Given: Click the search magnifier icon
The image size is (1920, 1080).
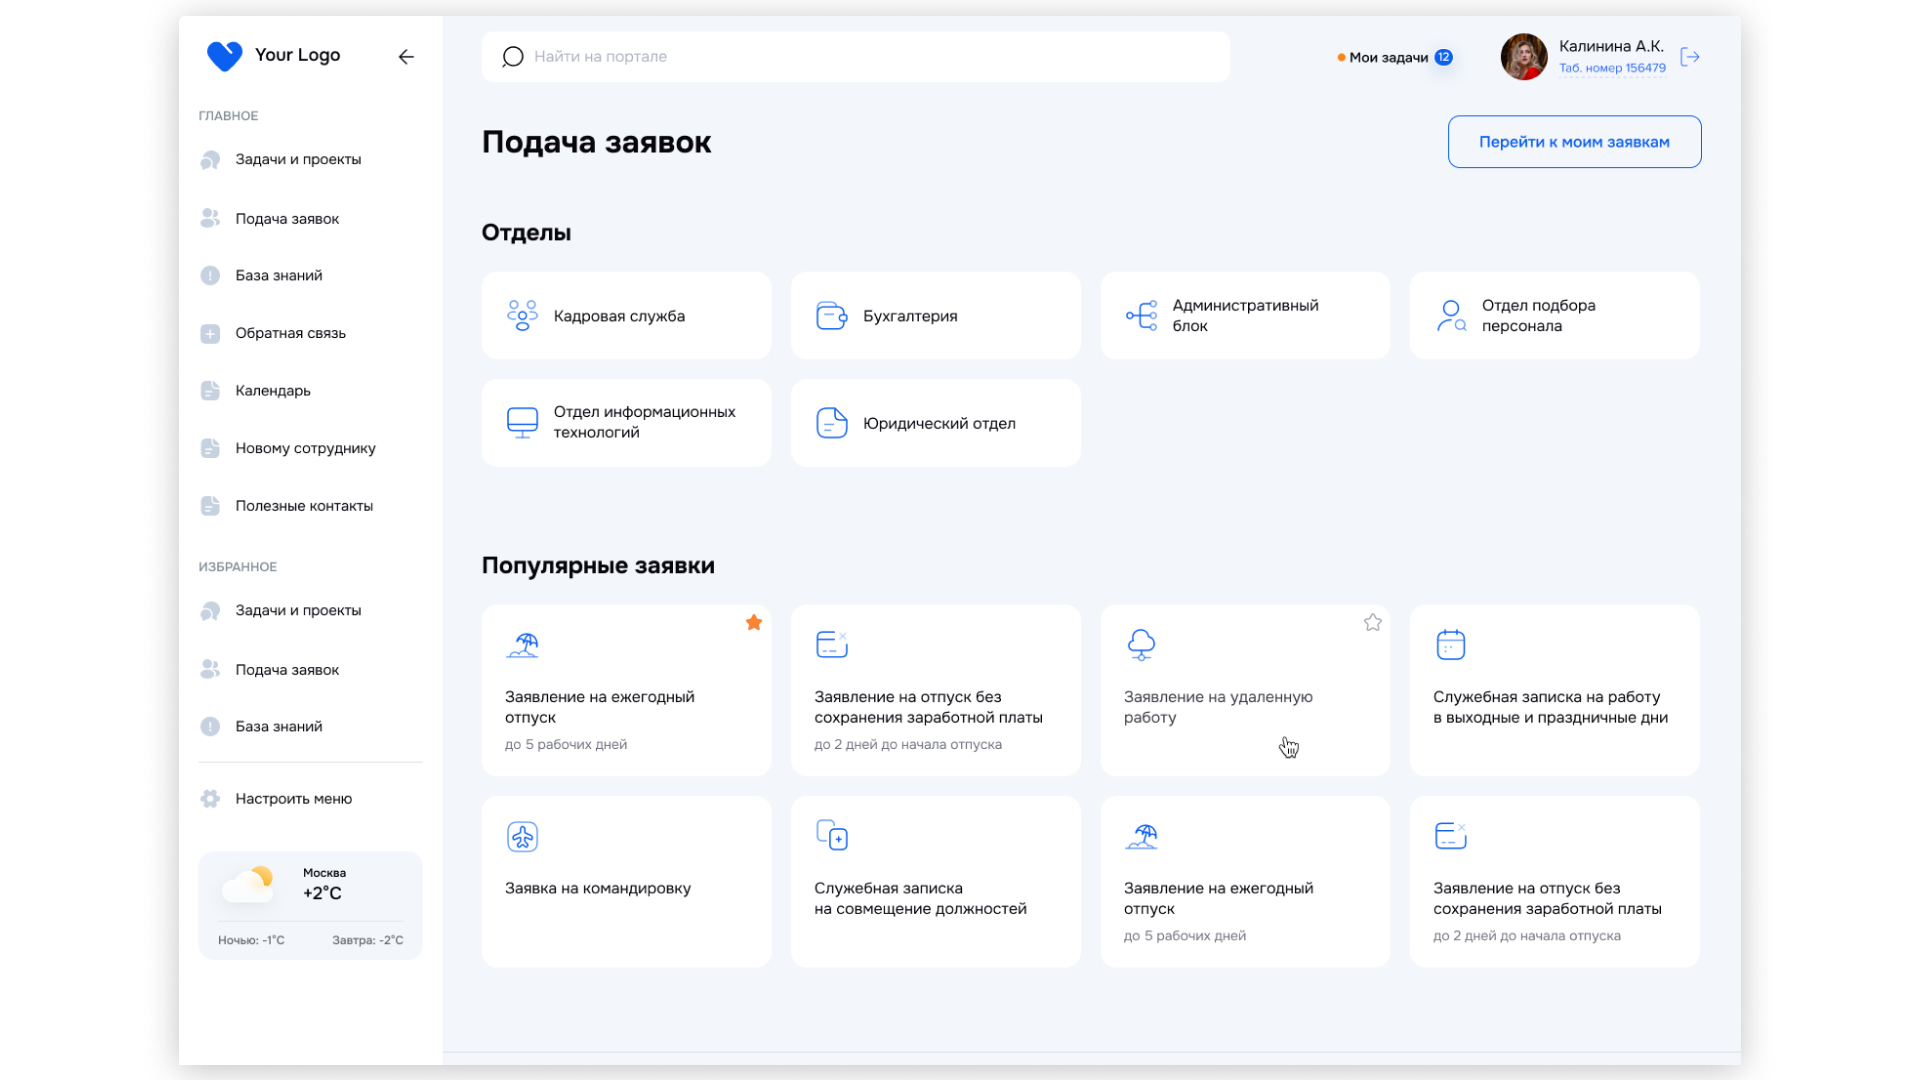Looking at the screenshot, I should point(513,57).
